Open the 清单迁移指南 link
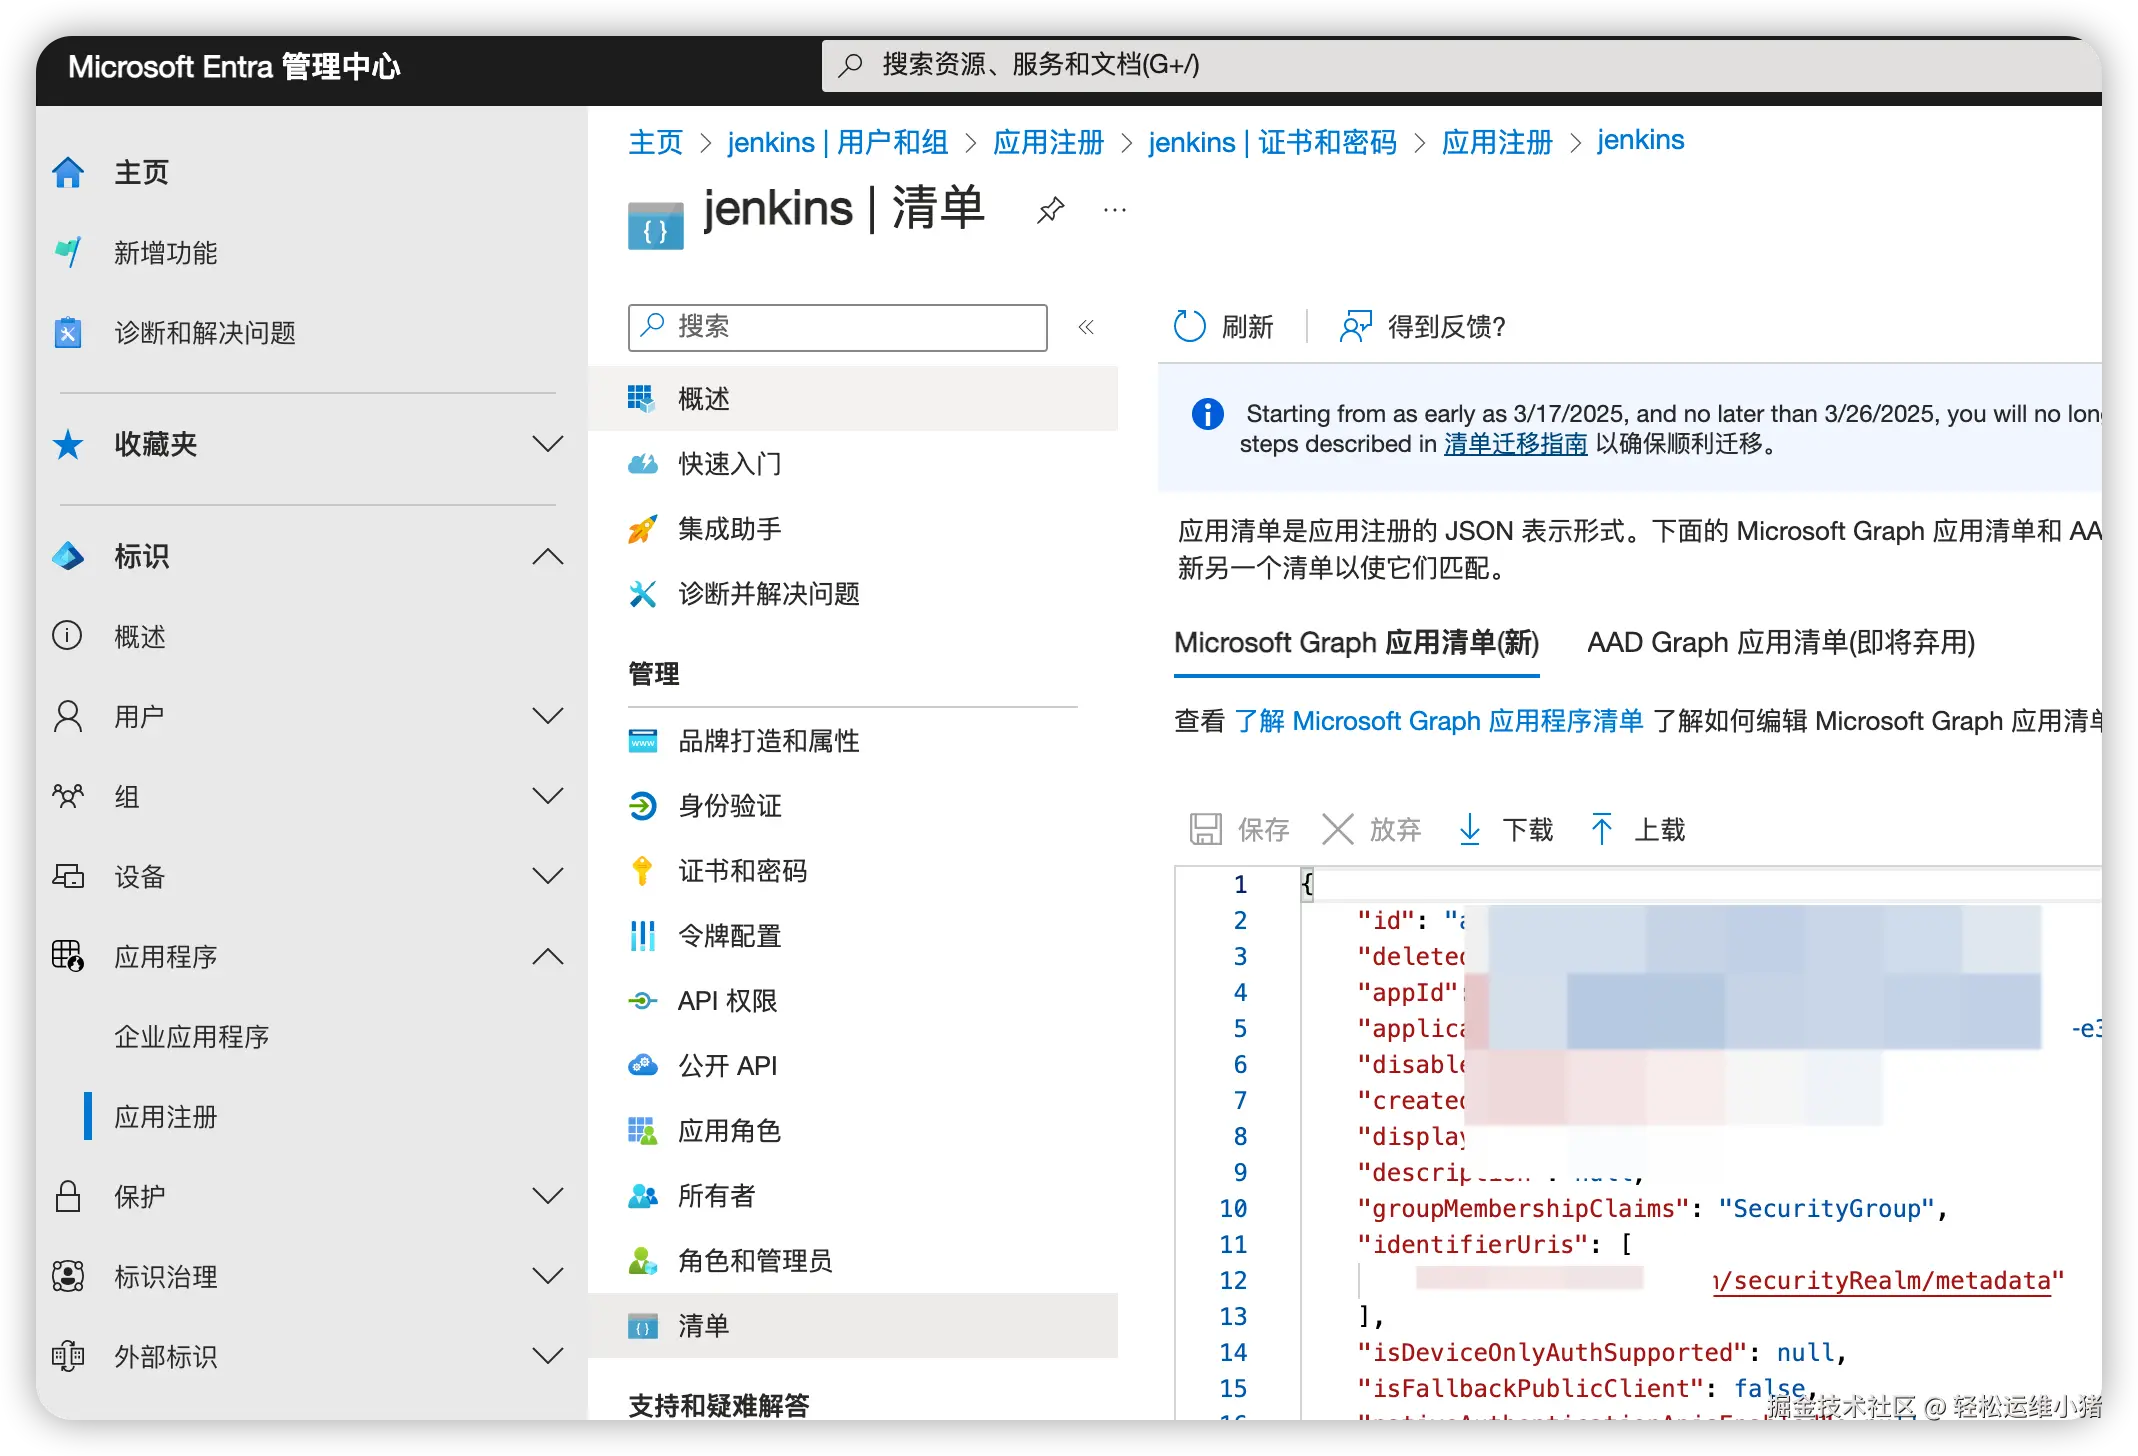Image resolution: width=2138 pixels, height=1456 pixels. coord(1515,444)
